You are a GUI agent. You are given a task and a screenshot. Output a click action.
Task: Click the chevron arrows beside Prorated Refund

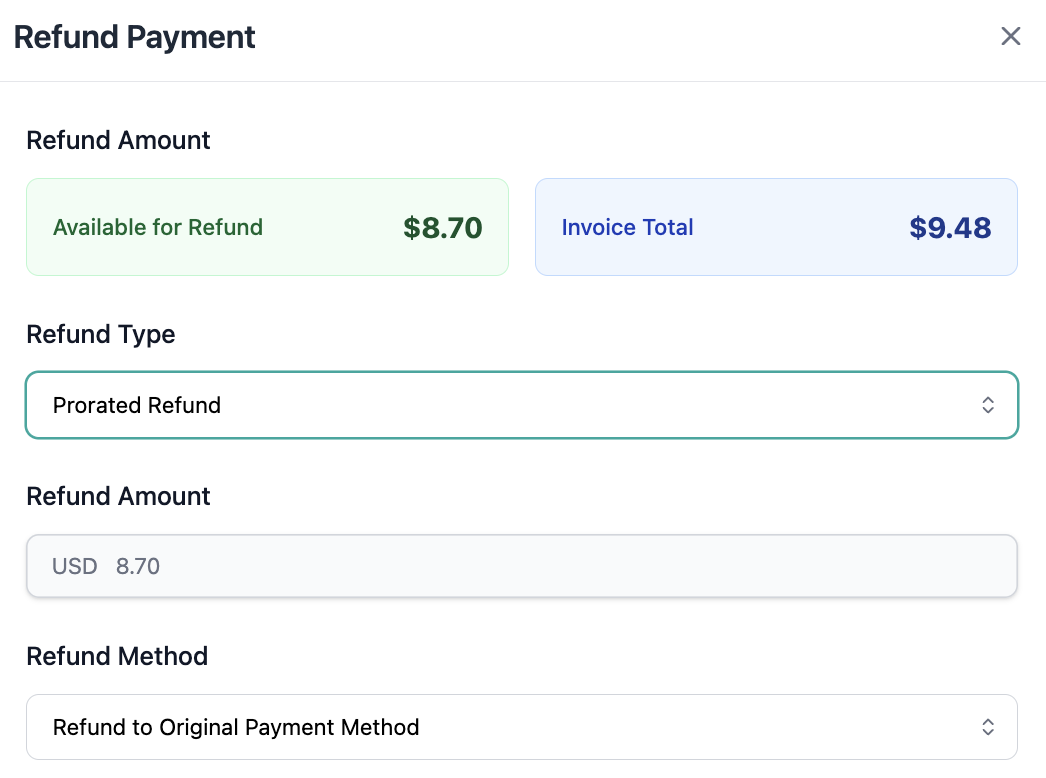tap(988, 405)
